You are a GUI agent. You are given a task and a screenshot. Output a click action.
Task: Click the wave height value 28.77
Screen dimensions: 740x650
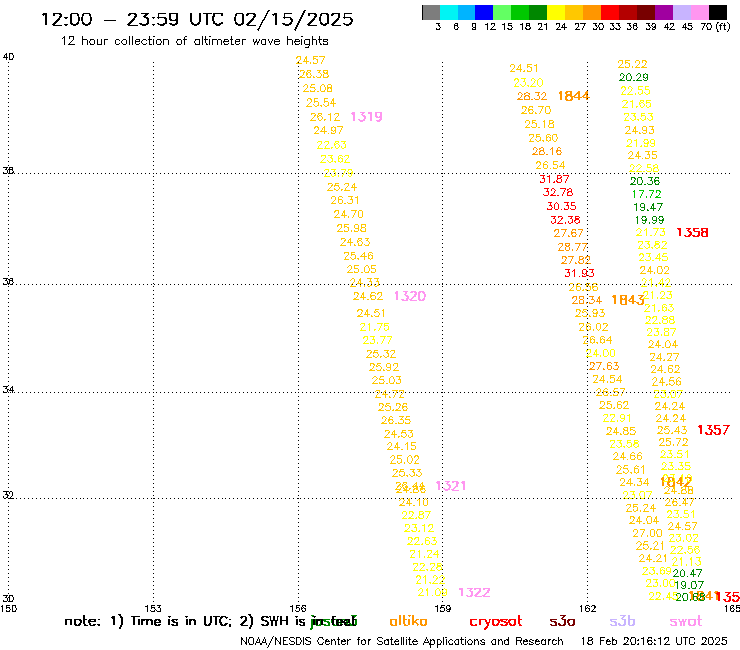click(572, 246)
